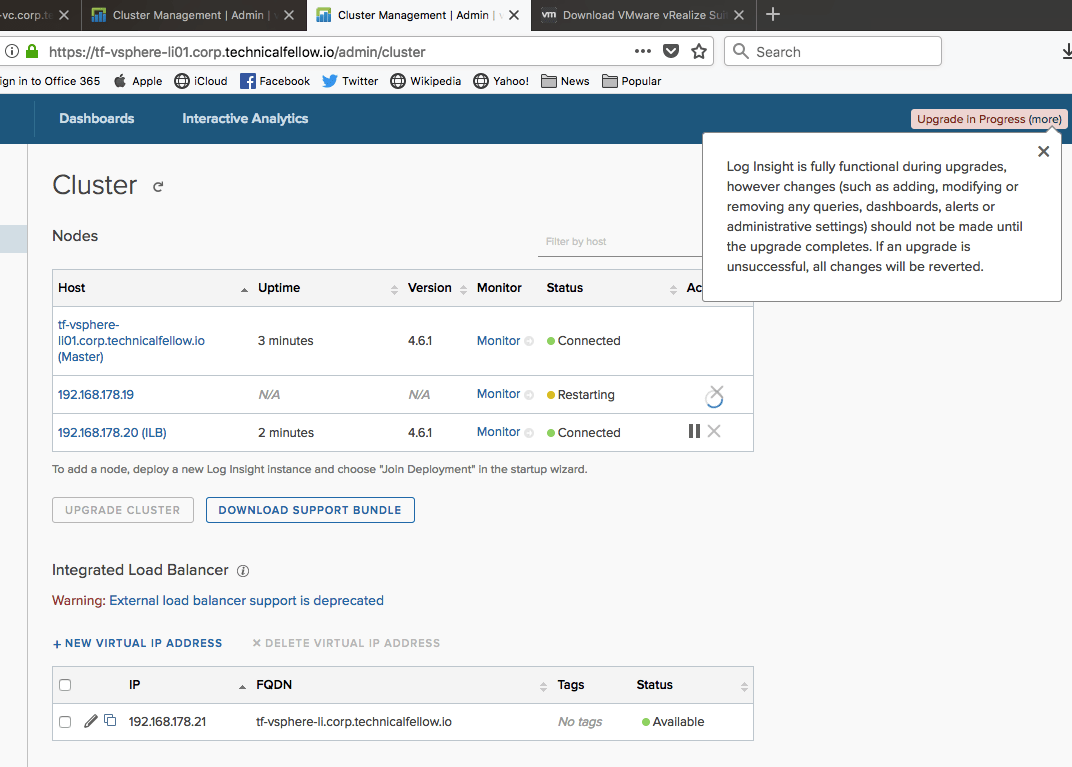Open the News bookmarks folder

[565, 81]
